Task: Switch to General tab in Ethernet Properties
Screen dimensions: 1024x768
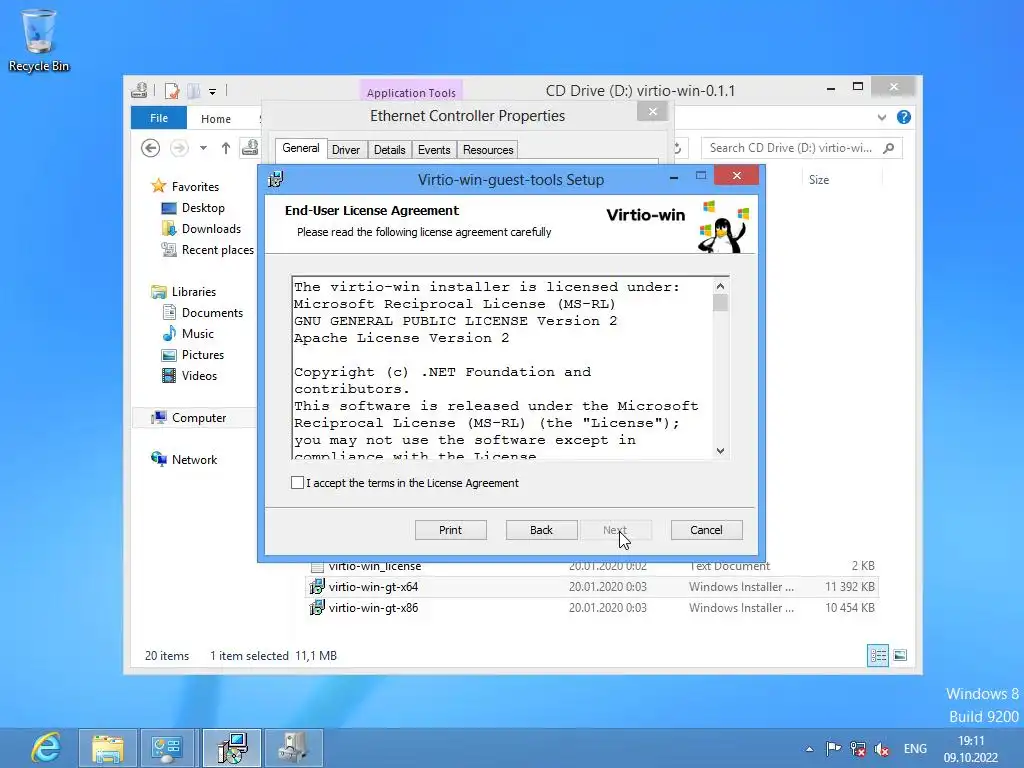Action: tap(300, 148)
